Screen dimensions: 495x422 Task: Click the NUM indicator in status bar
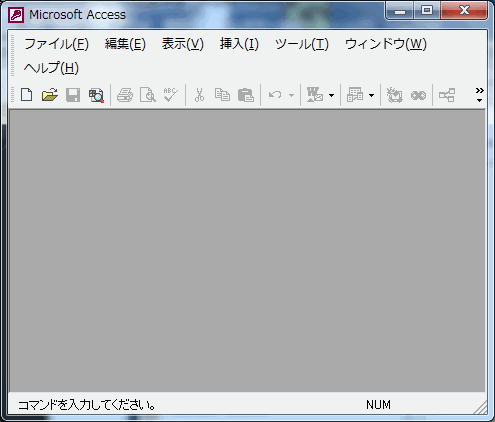coord(378,405)
